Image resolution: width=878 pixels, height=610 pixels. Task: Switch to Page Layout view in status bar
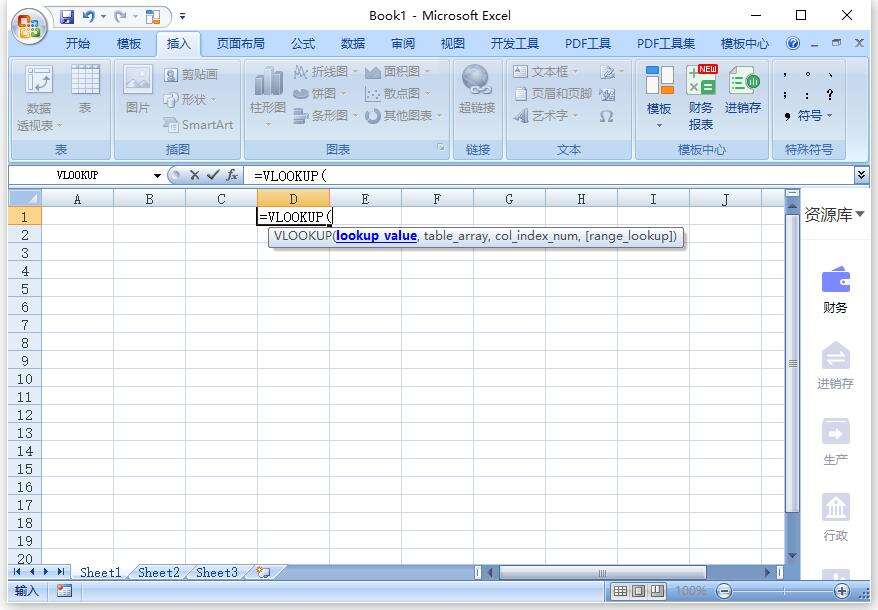[x=639, y=591]
